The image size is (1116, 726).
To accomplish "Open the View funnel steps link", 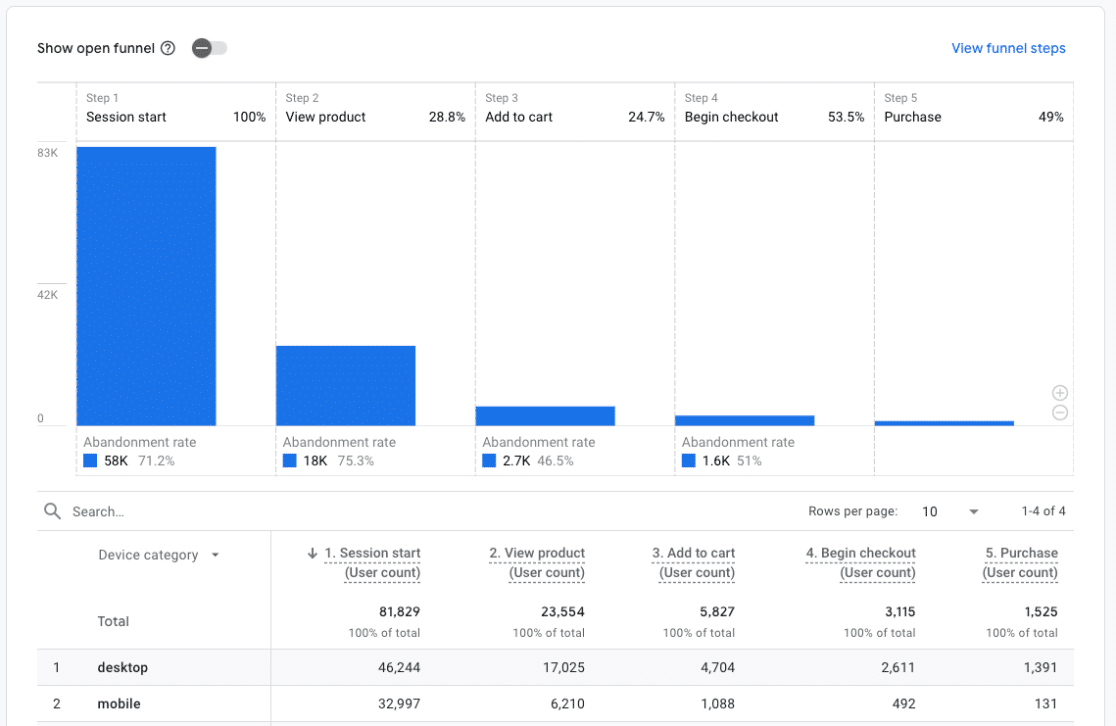I will click(x=1008, y=48).
